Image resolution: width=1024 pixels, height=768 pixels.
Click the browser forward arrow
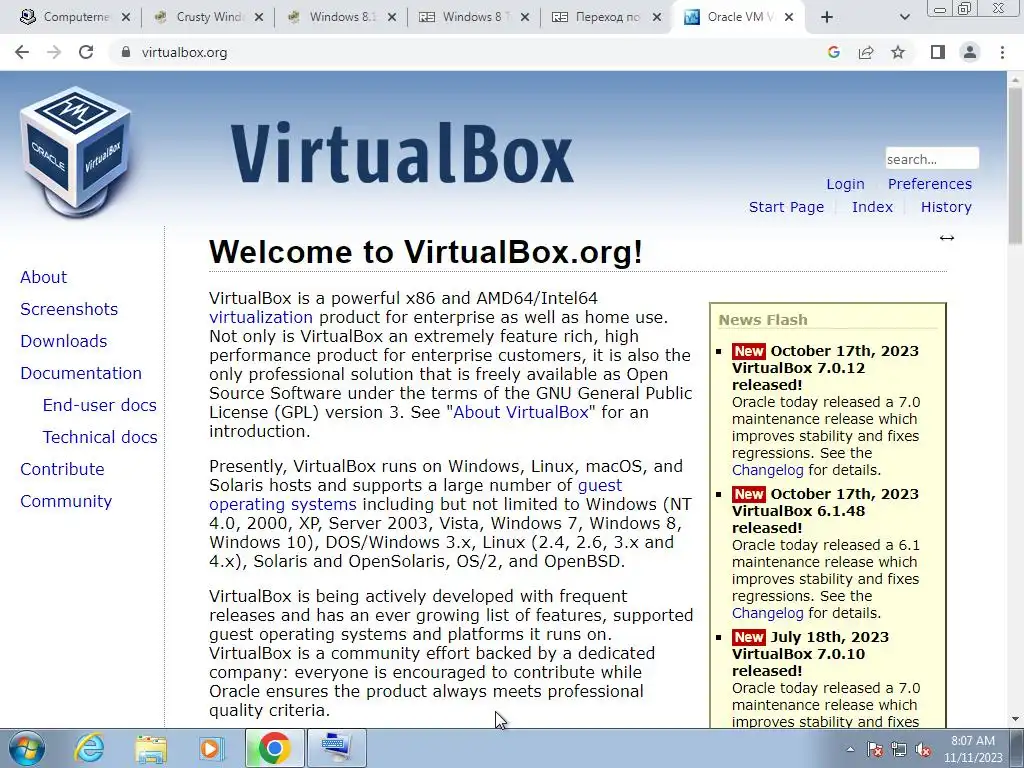tap(54, 52)
